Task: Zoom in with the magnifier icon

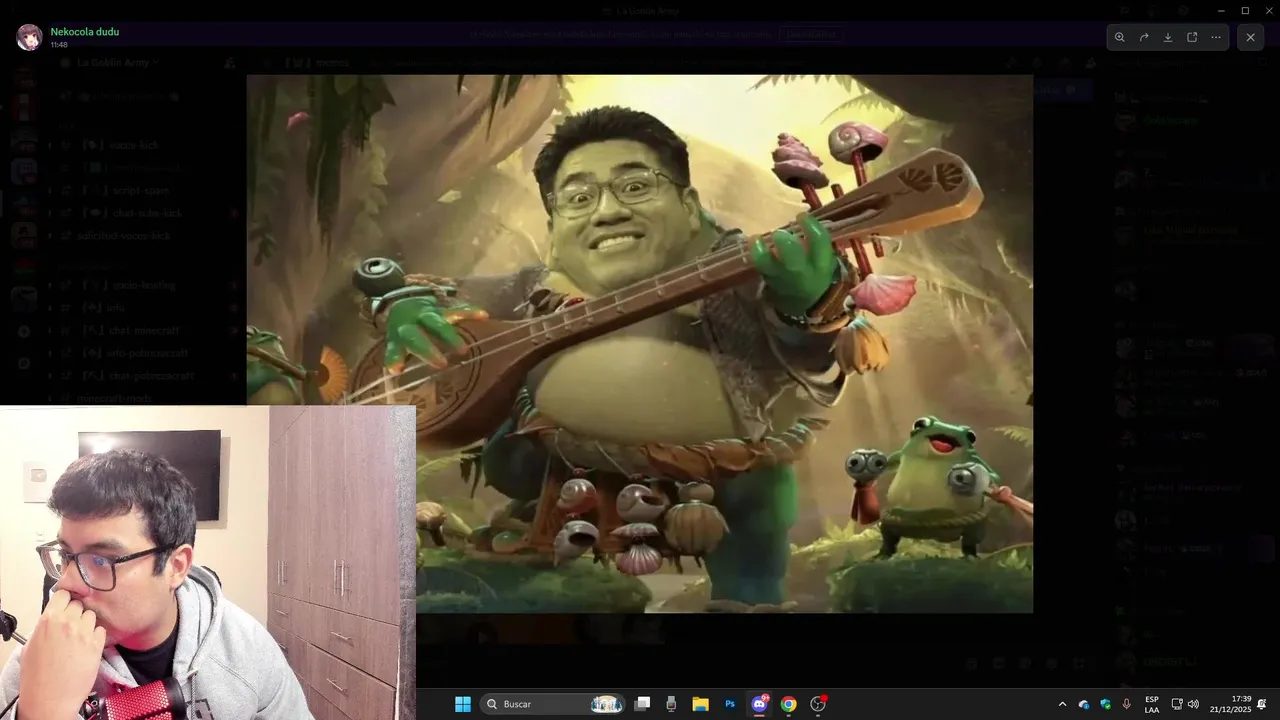Action: pyautogui.click(x=1120, y=37)
